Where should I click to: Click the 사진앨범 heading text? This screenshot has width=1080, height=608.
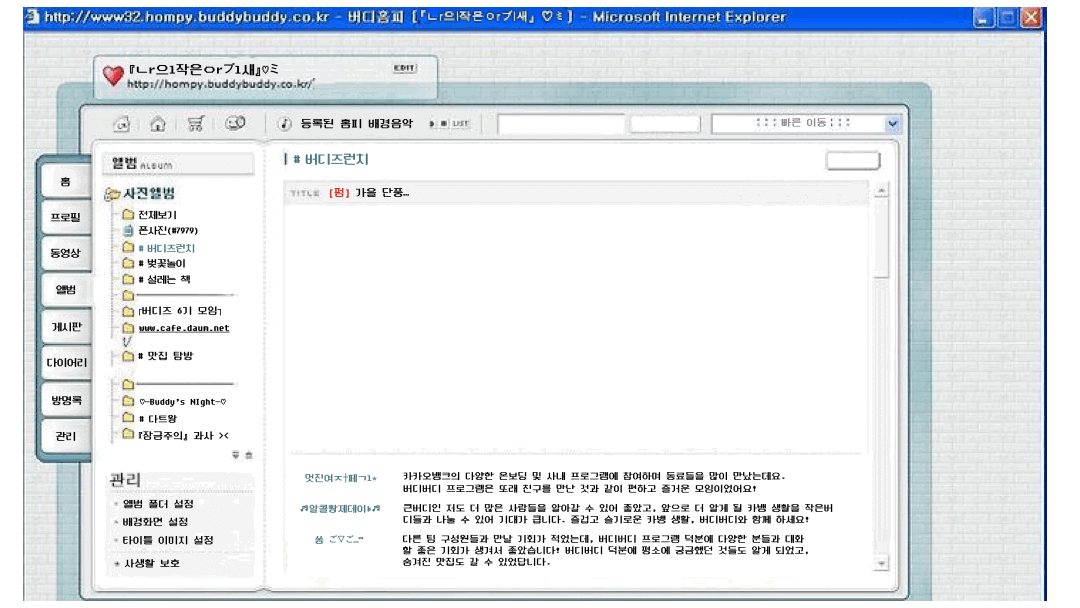[x=149, y=194]
